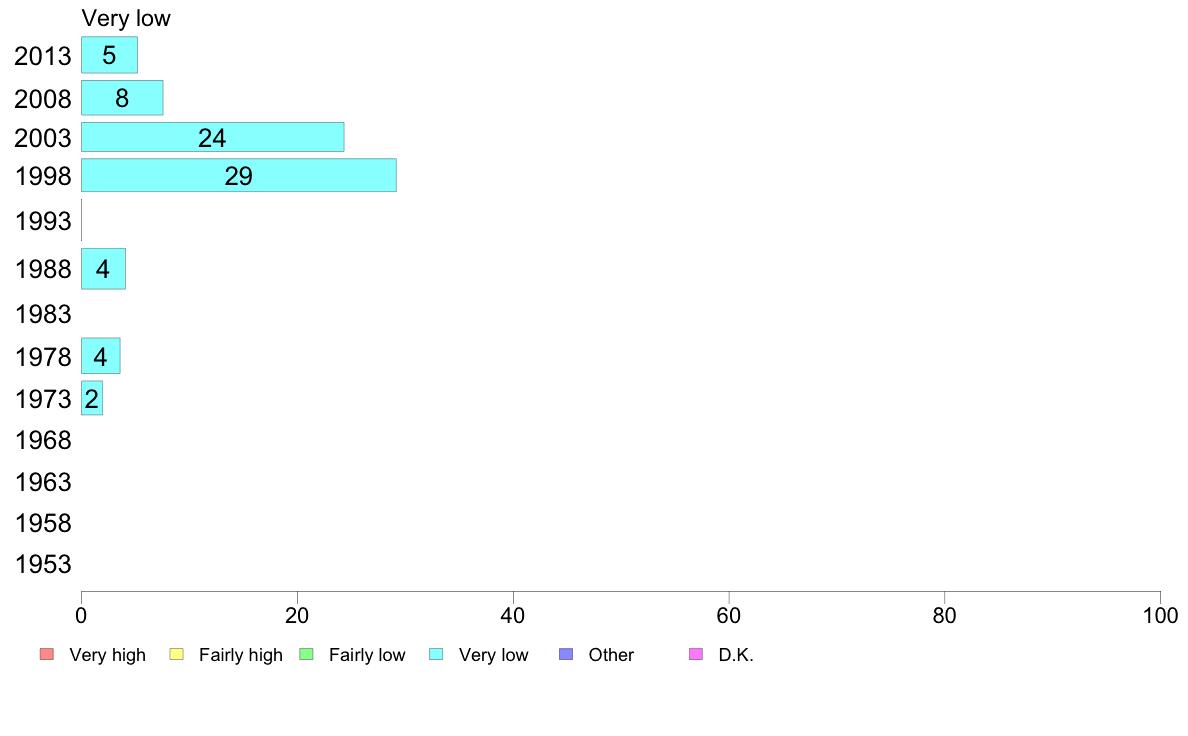Click the 40 axis tick label
The image size is (1188, 736).
coord(513,615)
